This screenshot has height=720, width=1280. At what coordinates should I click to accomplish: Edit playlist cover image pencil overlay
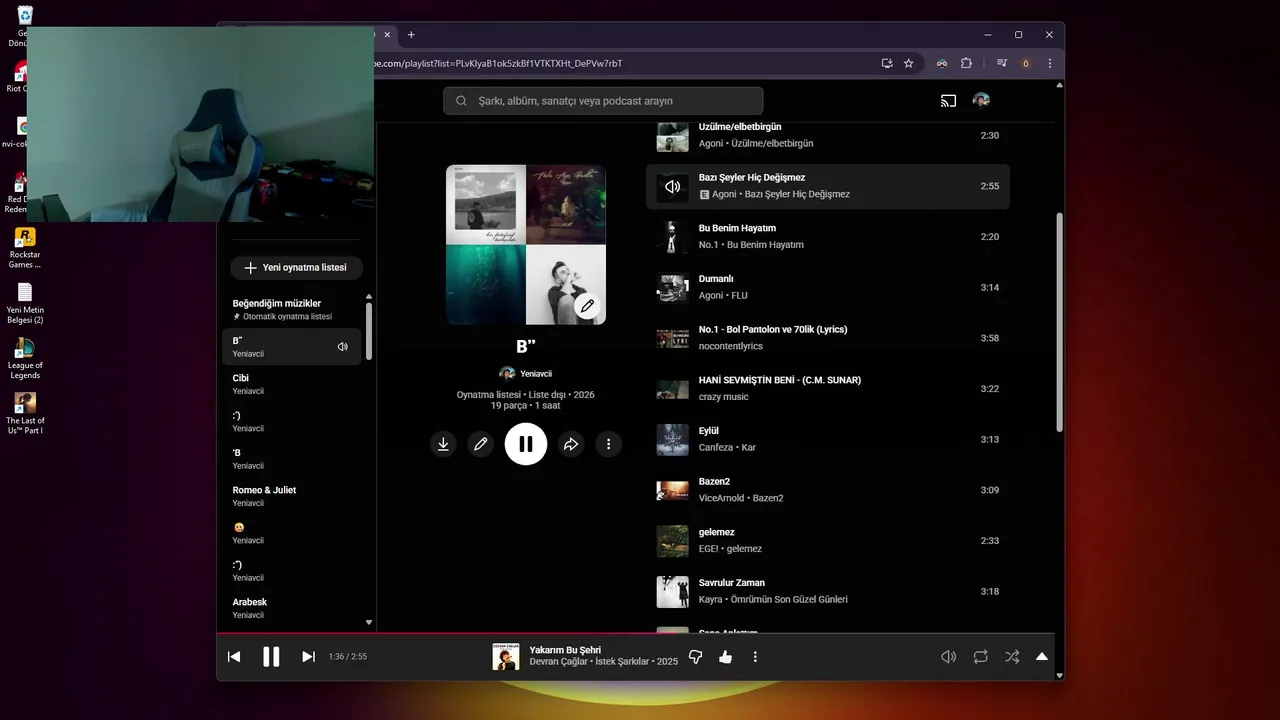point(587,306)
